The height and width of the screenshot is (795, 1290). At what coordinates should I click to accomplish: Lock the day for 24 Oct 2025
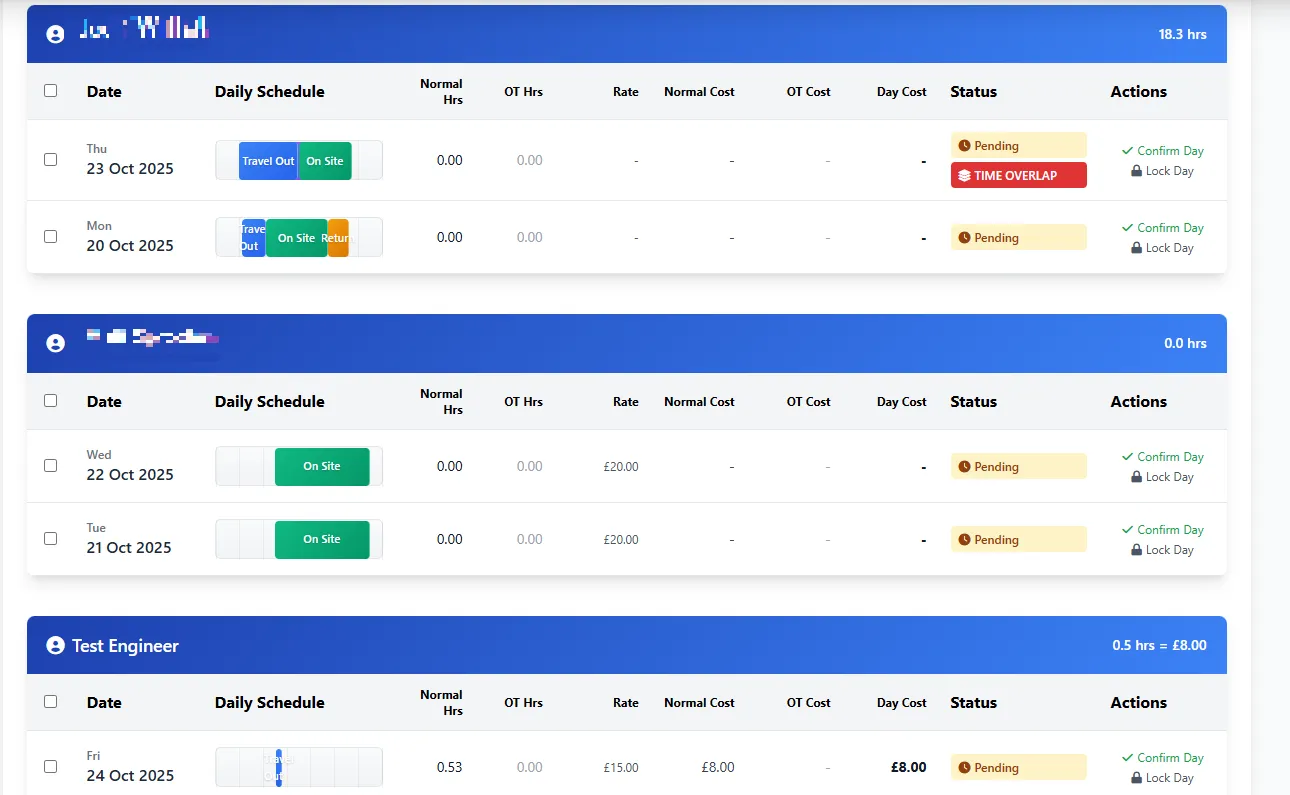coord(1162,778)
